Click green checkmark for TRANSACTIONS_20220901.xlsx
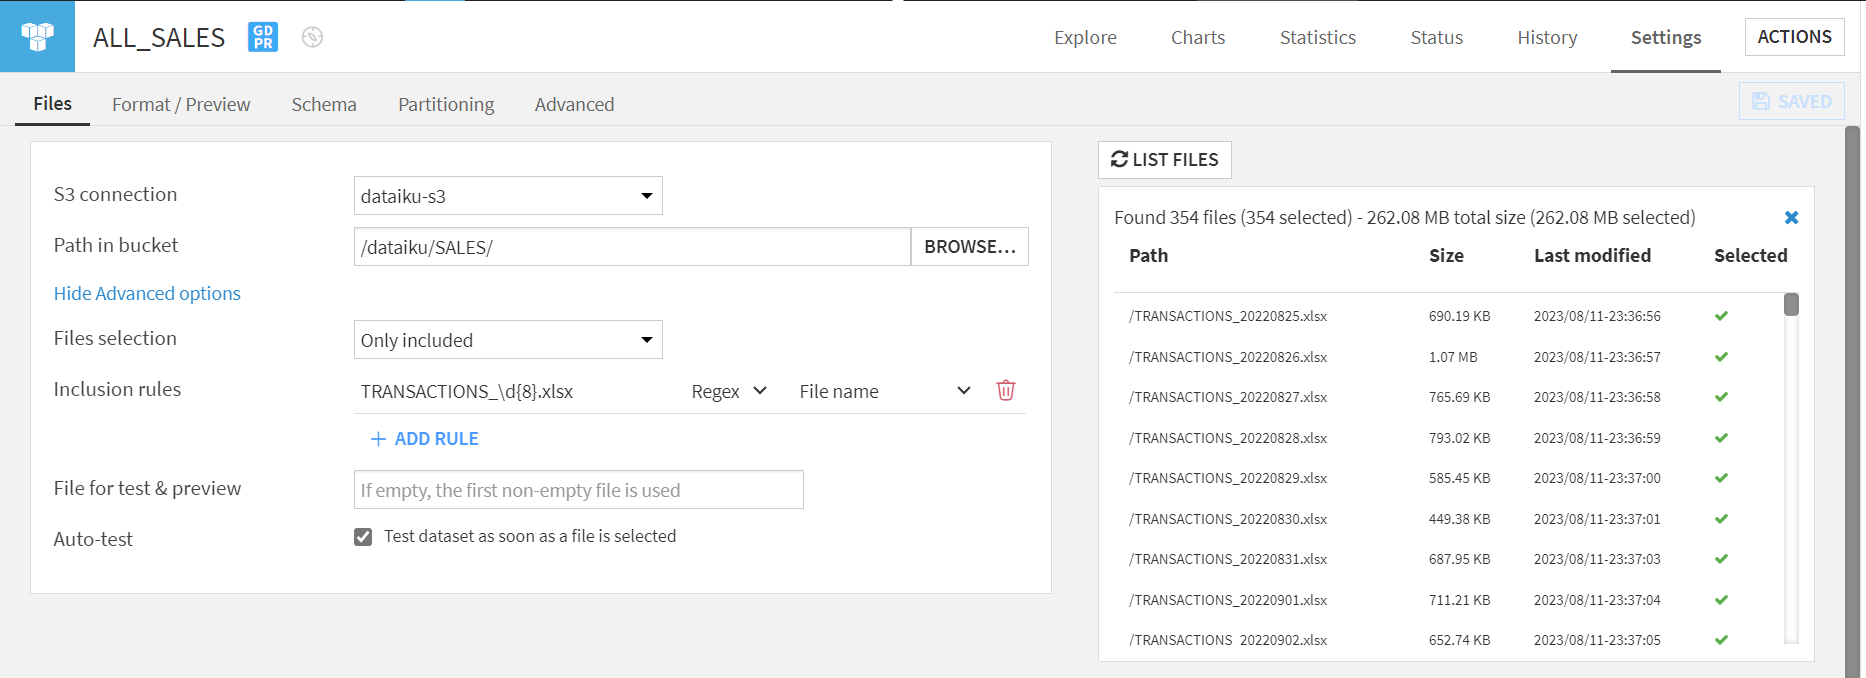 pos(1721,600)
